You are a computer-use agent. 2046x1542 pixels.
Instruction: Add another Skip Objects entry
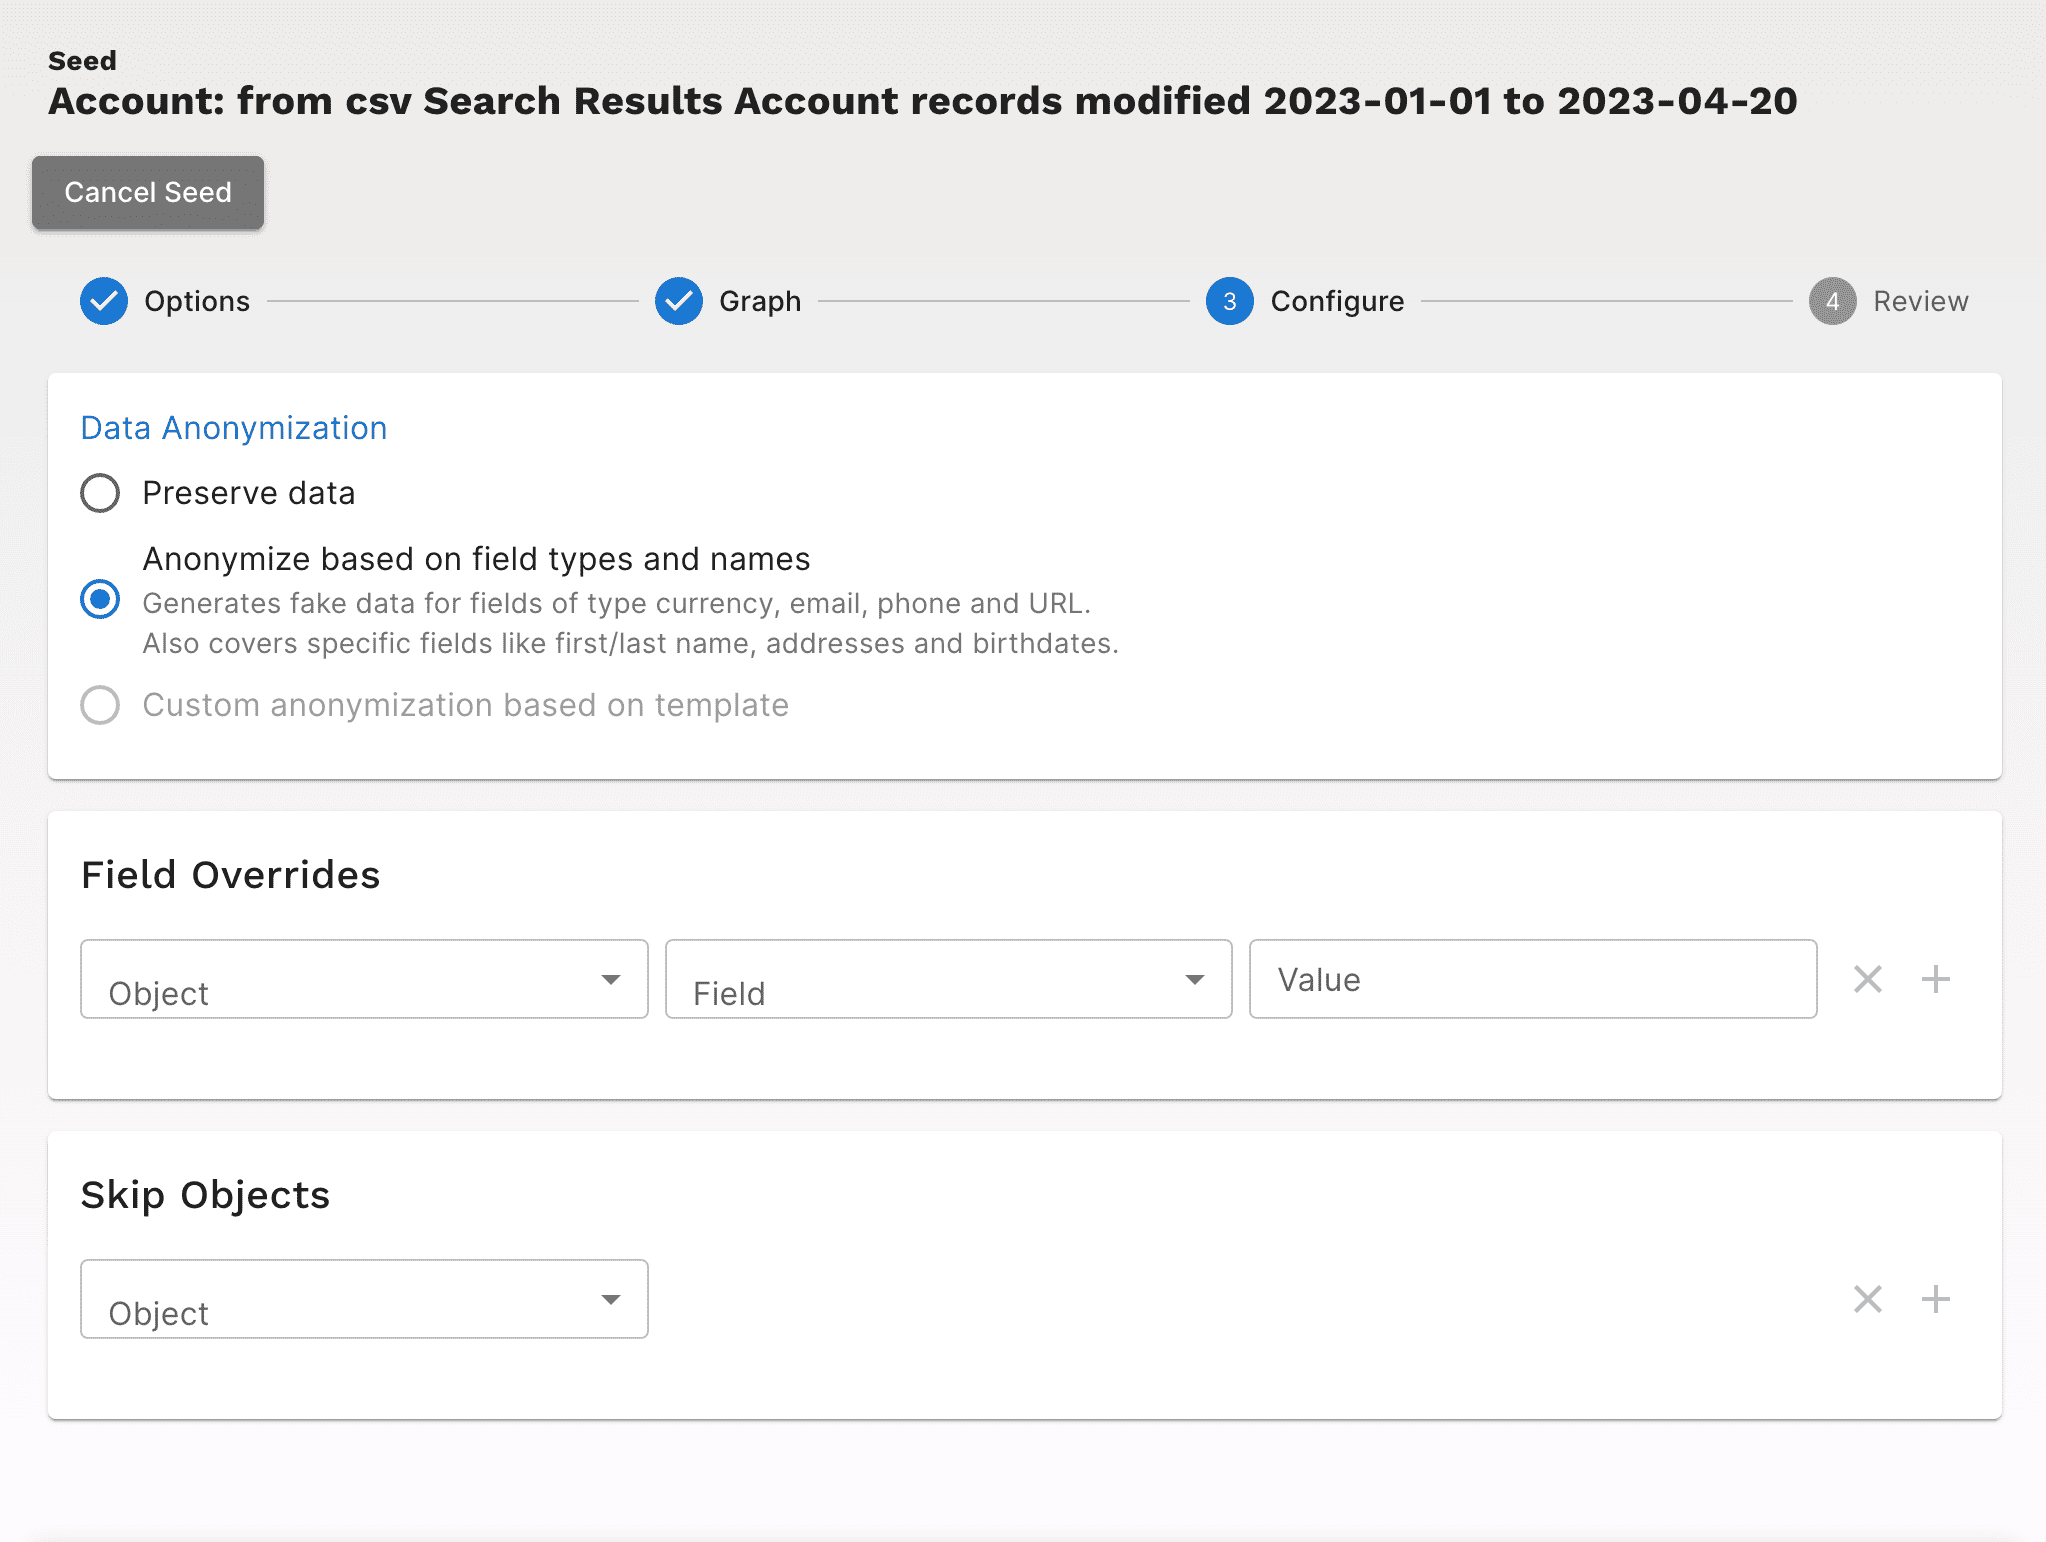[x=1936, y=1299]
